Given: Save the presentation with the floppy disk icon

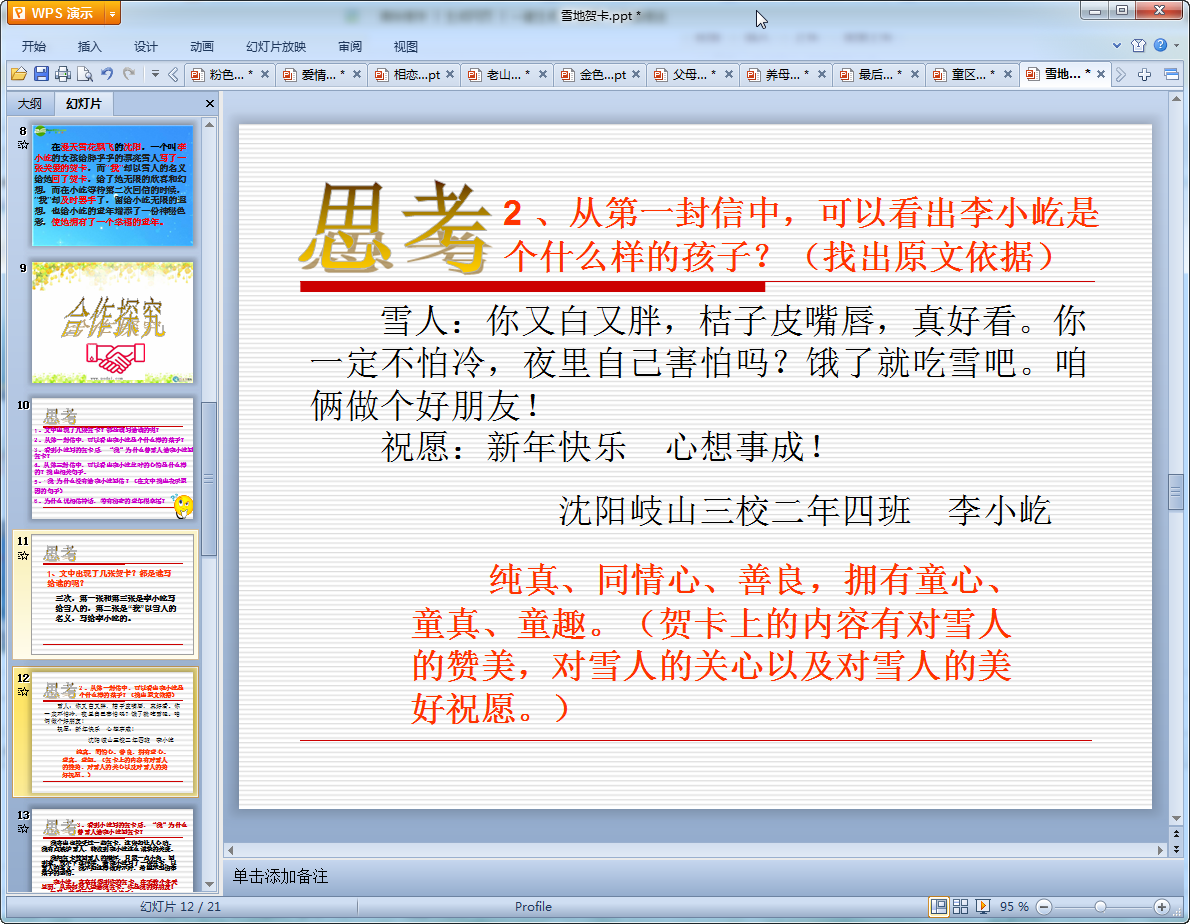Looking at the screenshot, I should point(41,74).
